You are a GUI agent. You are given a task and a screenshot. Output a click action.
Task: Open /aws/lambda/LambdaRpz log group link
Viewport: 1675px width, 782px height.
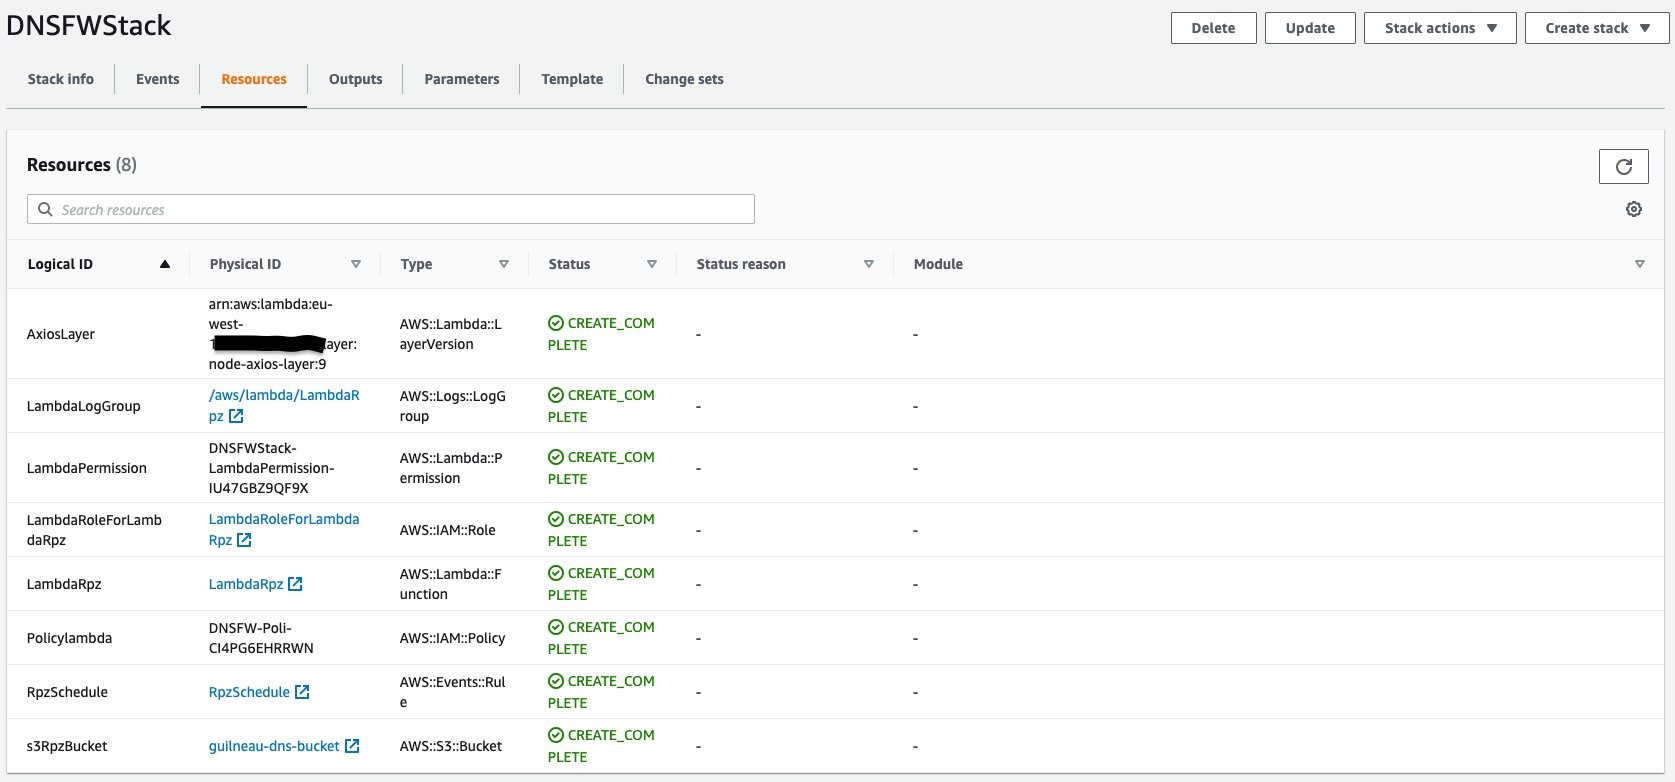point(284,405)
